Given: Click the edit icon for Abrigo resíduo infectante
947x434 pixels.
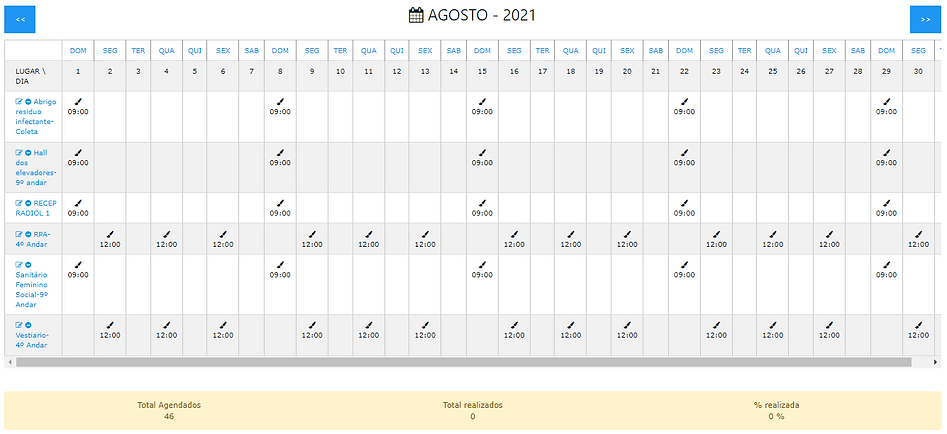Looking at the screenshot, I should pyautogui.click(x=19, y=102).
